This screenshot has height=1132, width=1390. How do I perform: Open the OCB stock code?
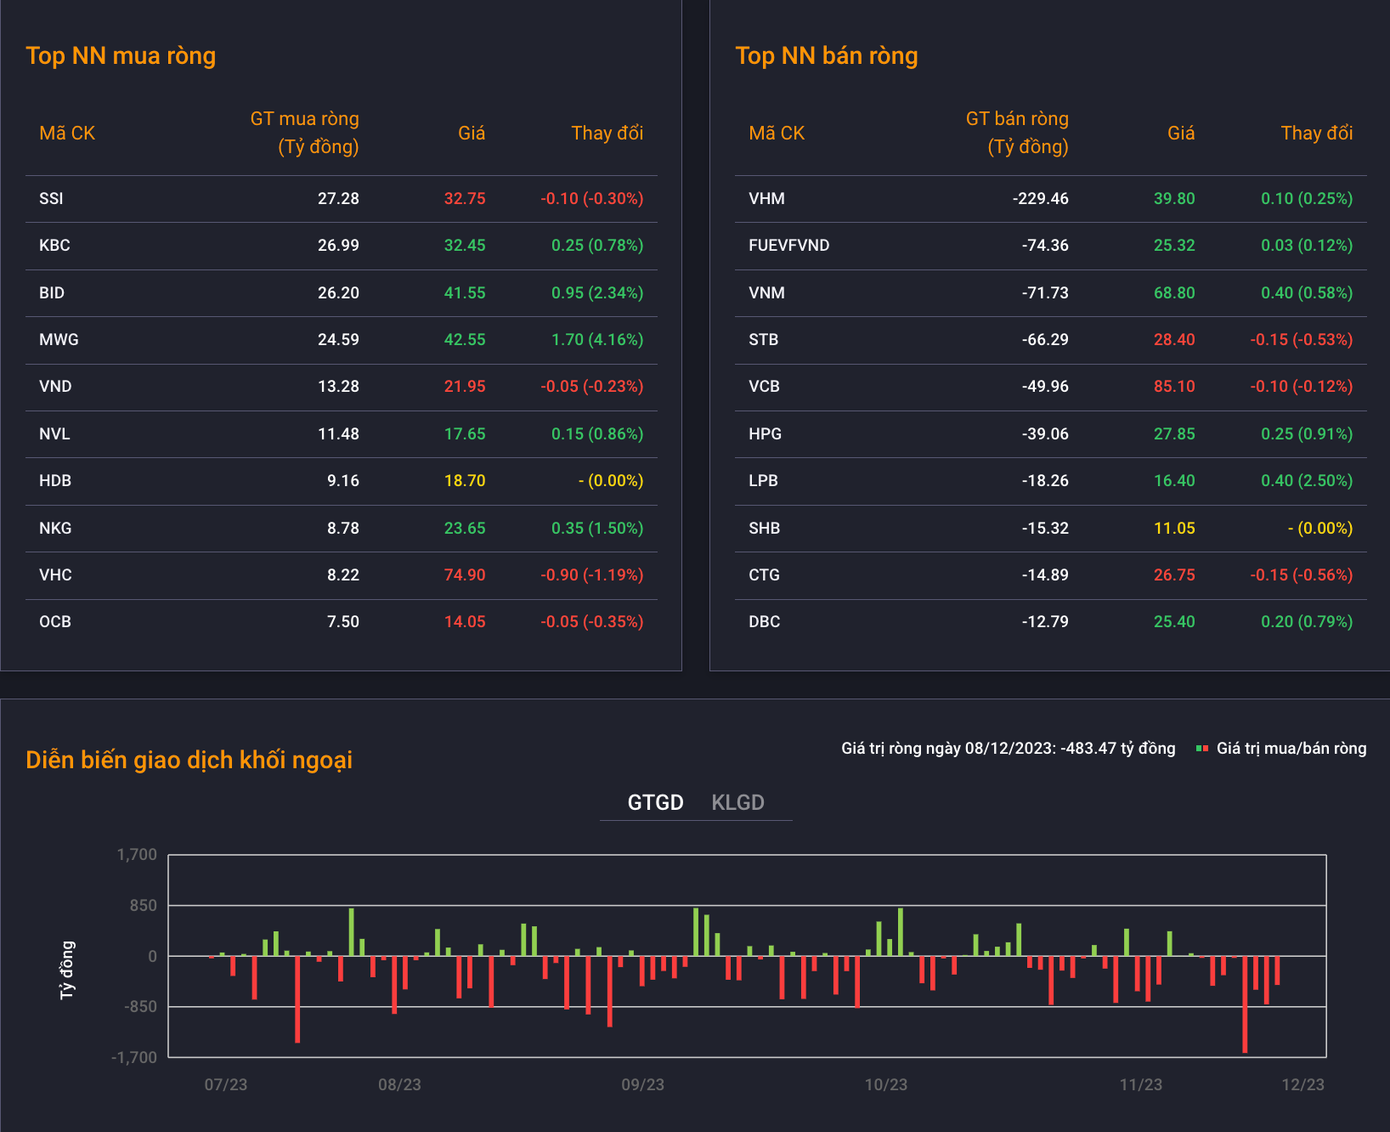pyautogui.click(x=55, y=622)
